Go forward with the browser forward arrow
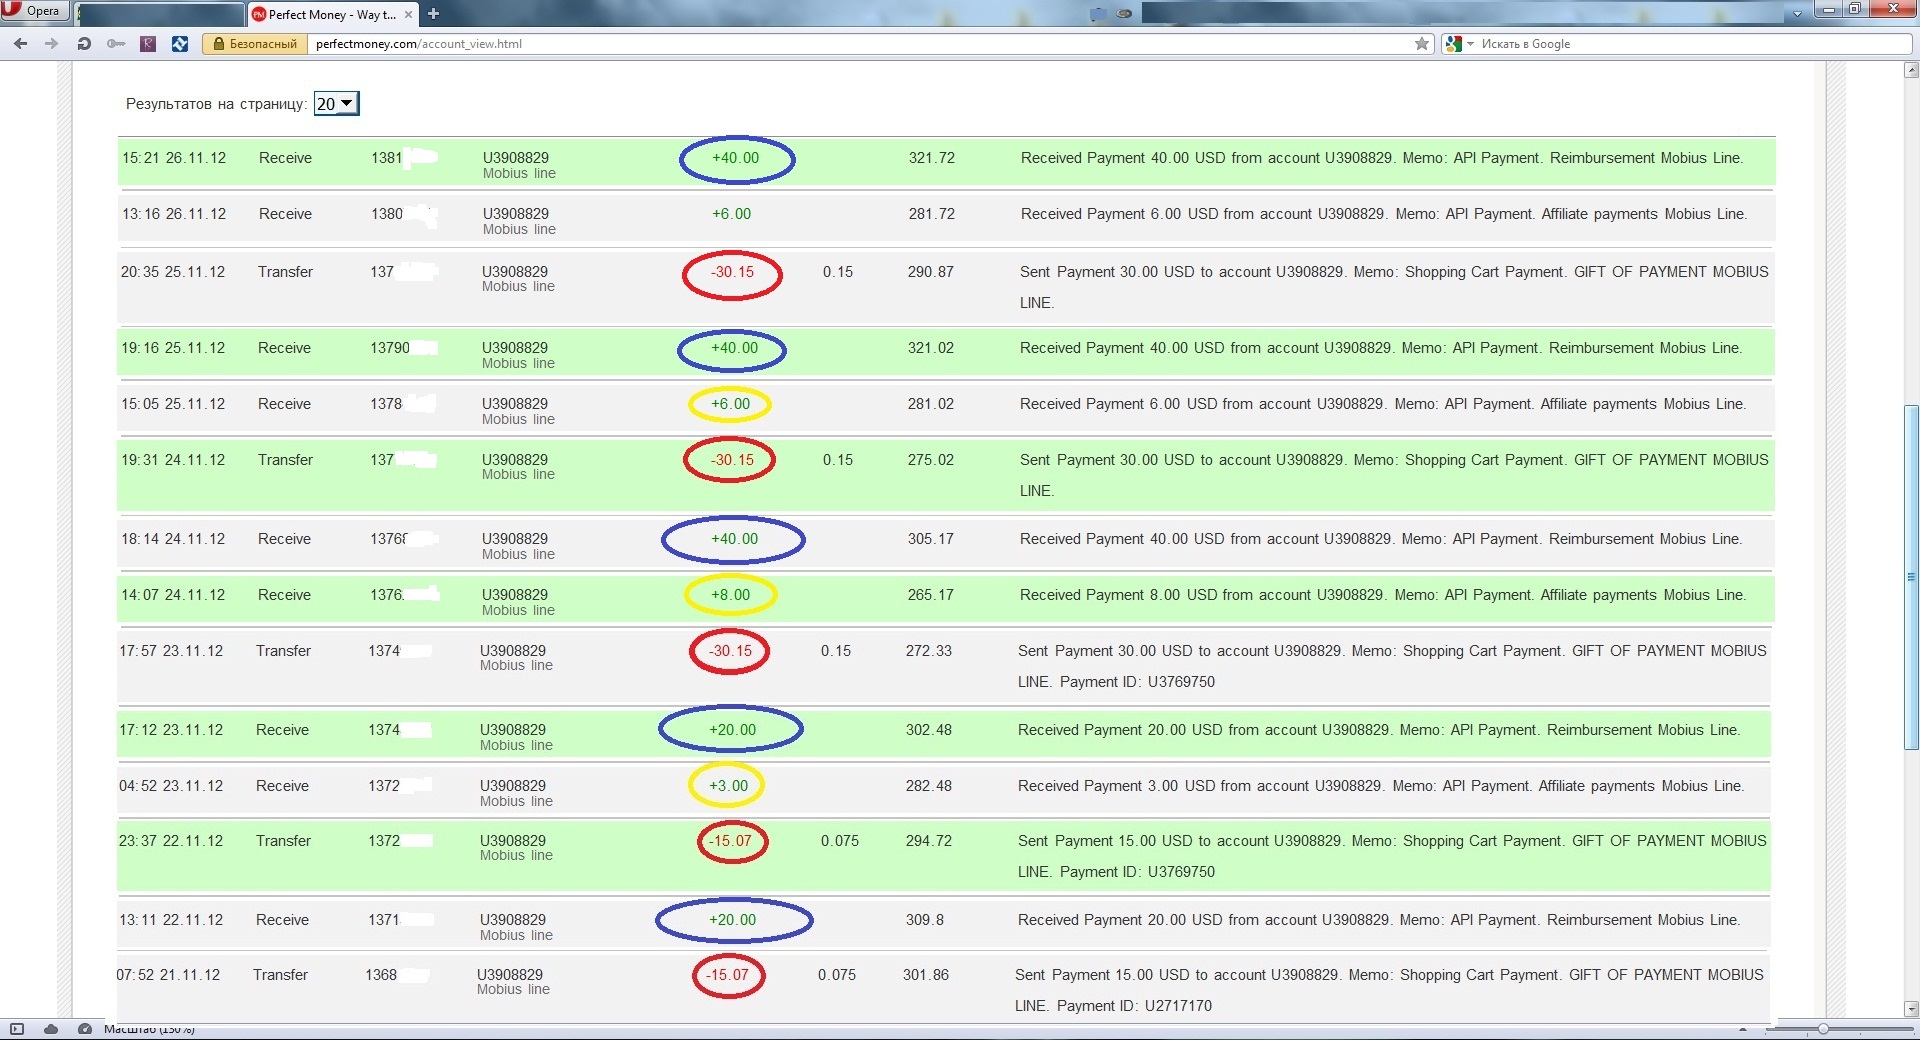1920x1040 pixels. coord(52,43)
